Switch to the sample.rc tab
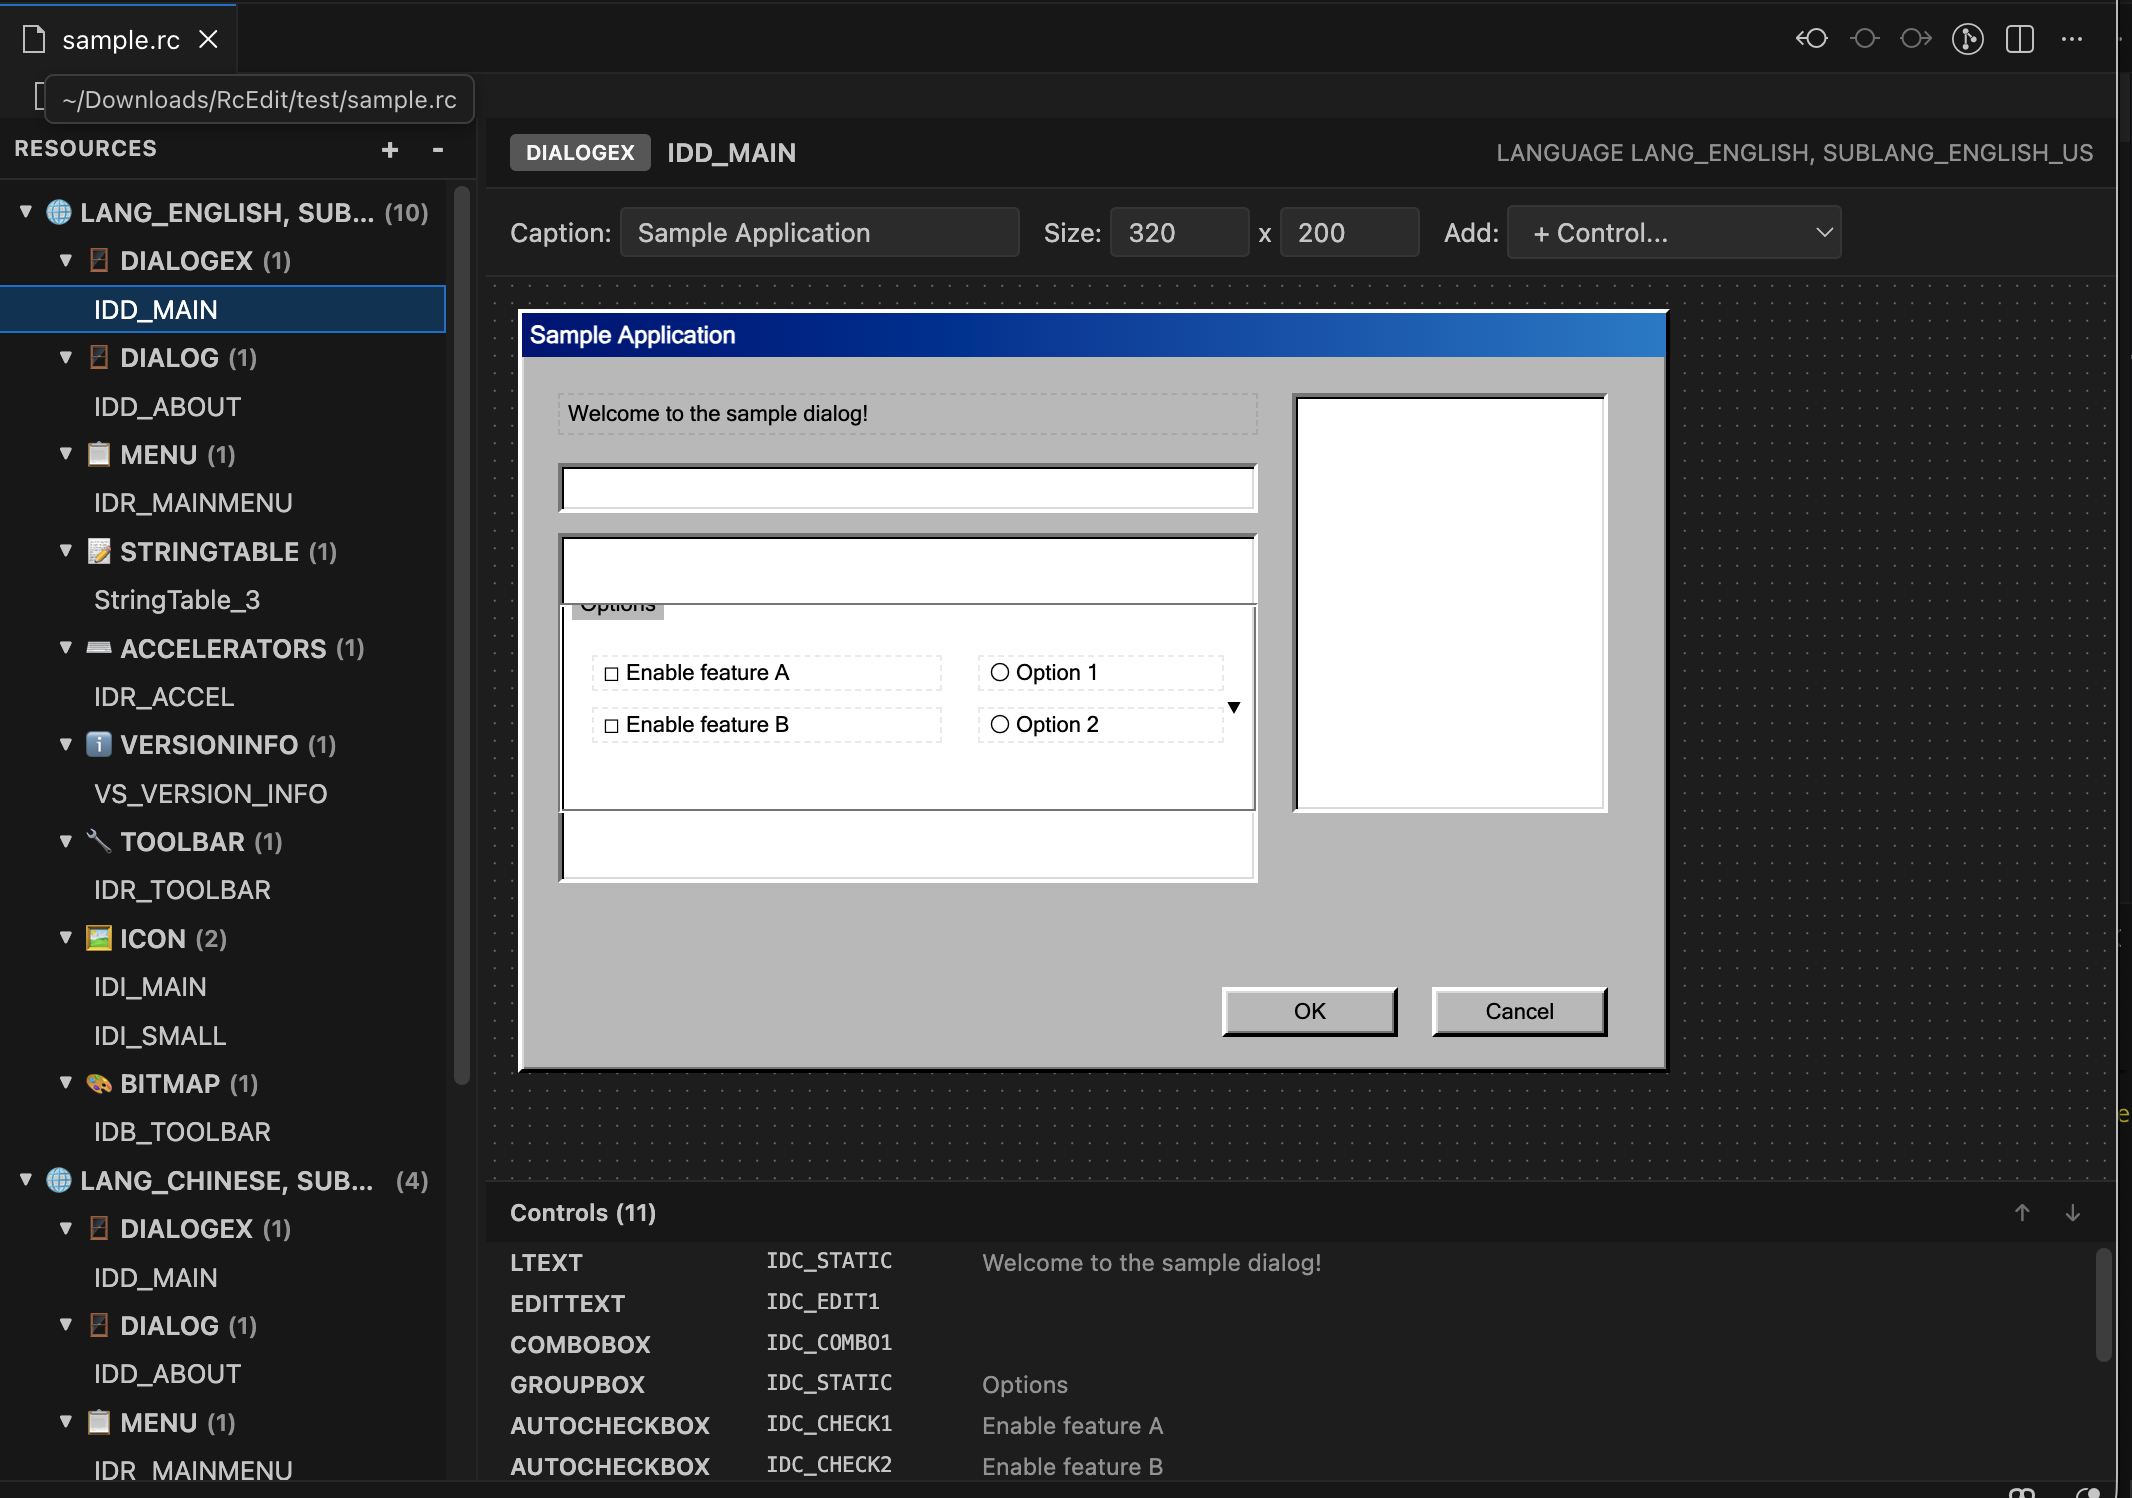 coord(119,39)
